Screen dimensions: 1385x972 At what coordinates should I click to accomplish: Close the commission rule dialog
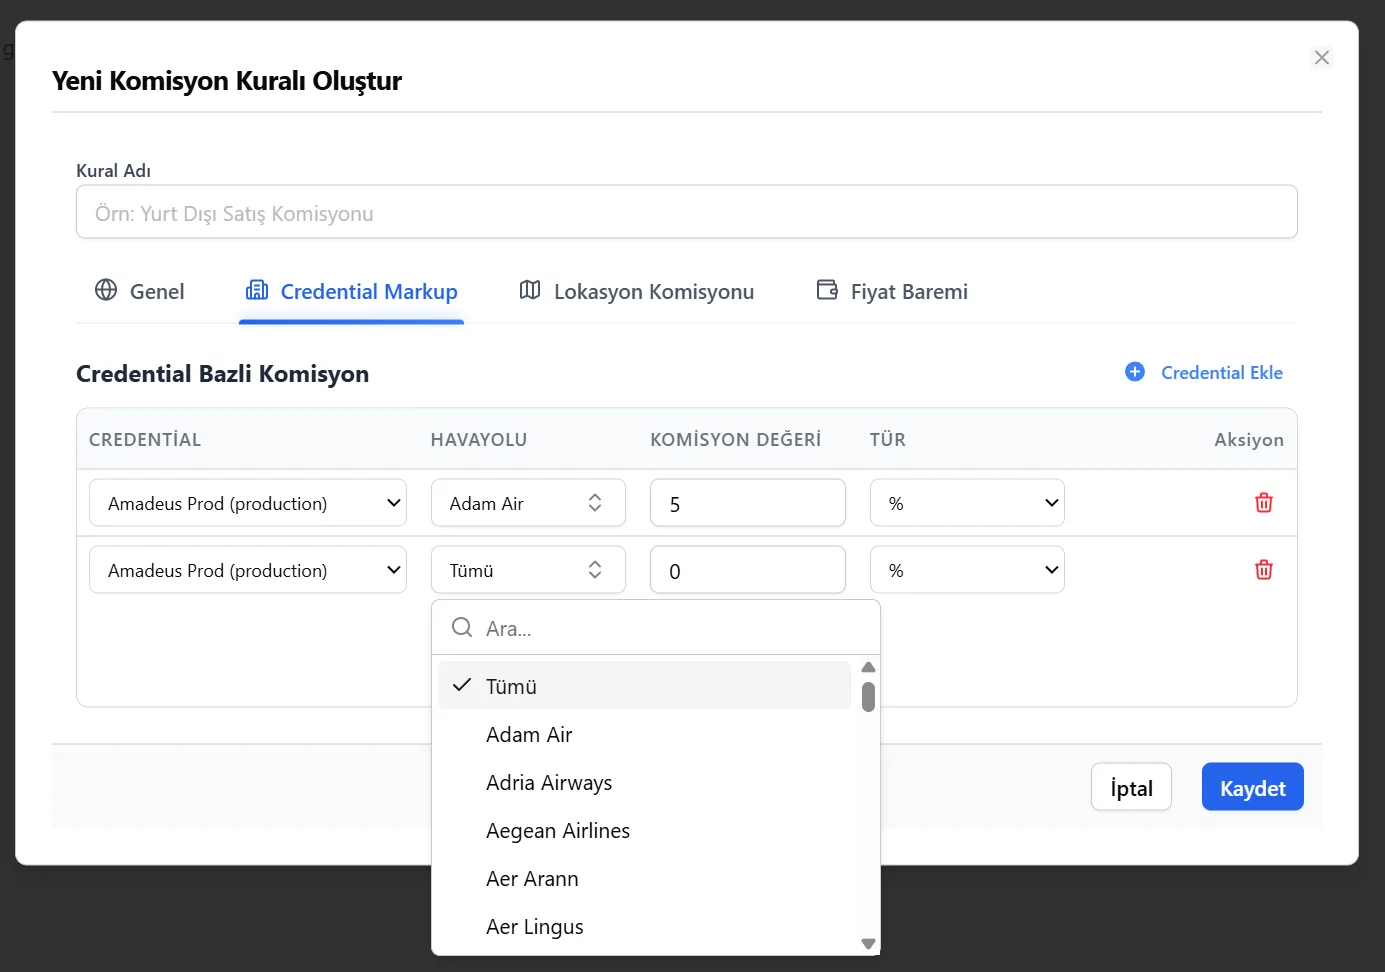pyautogui.click(x=1321, y=58)
